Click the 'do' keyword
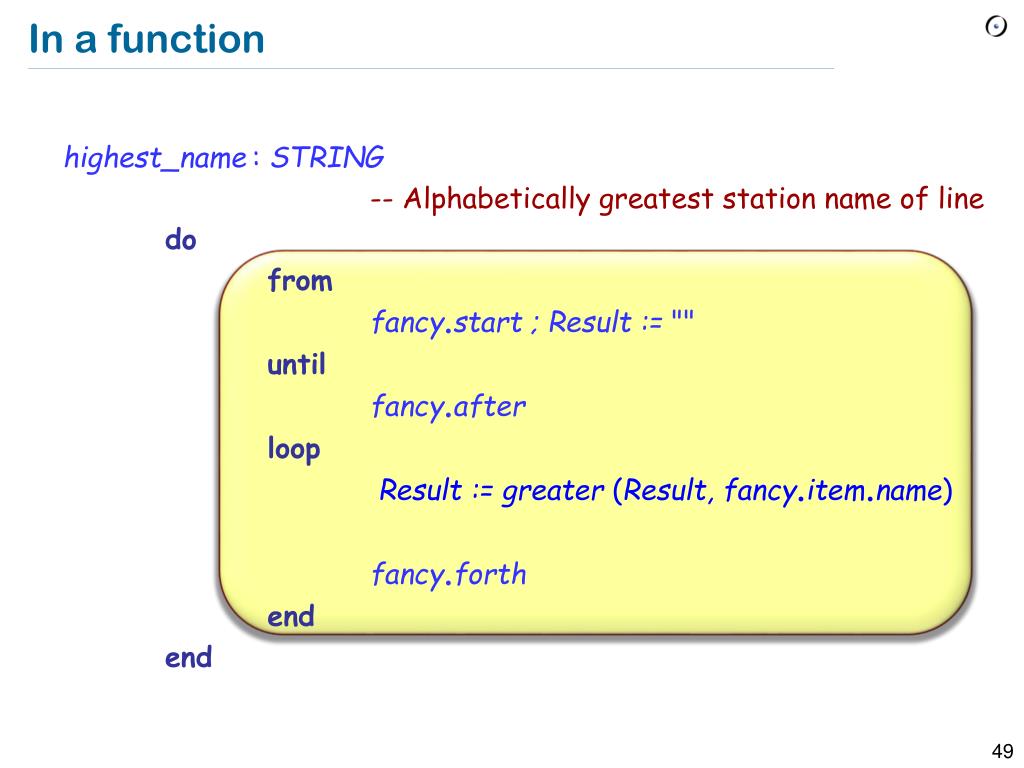 pyautogui.click(x=181, y=240)
